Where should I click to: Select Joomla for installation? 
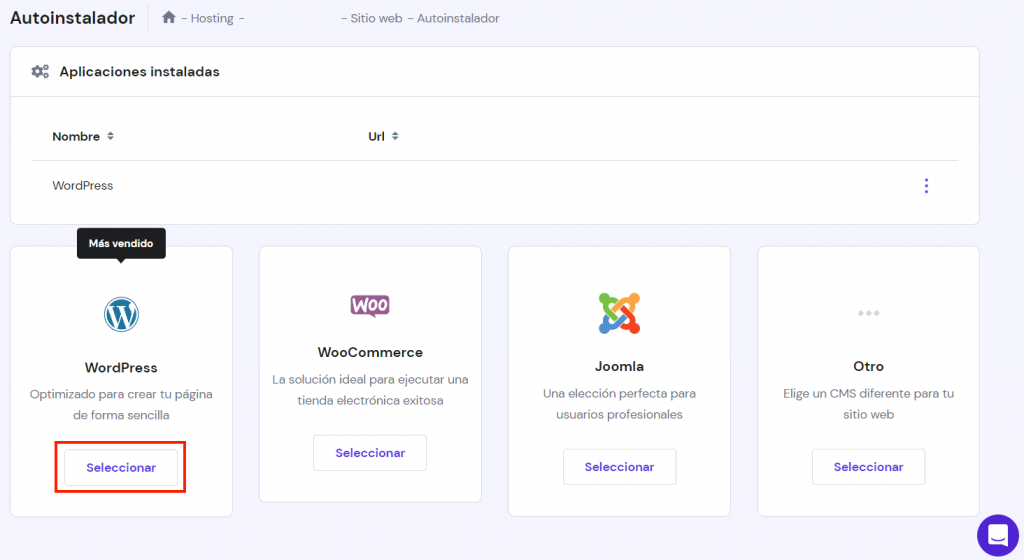[x=619, y=467]
